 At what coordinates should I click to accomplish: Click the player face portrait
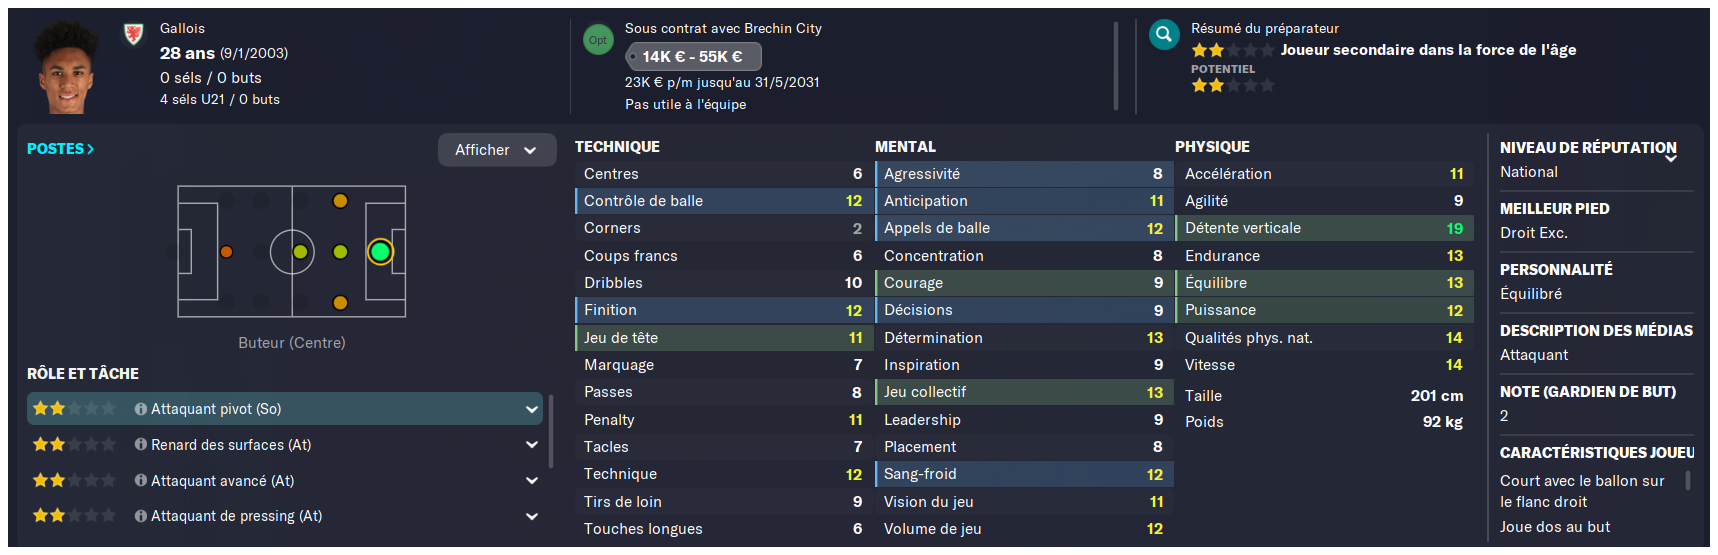tap(66, 66)
